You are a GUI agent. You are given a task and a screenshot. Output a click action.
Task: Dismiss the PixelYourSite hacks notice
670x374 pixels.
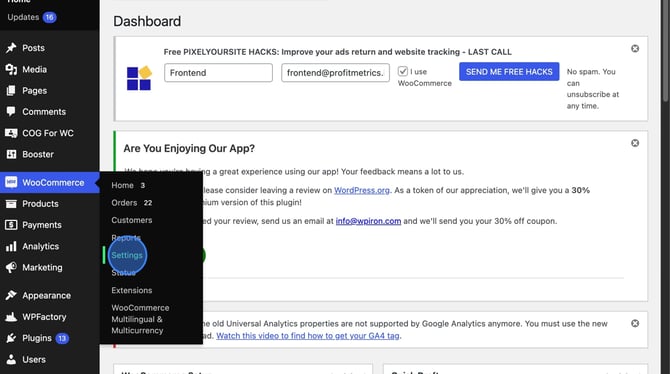click(635, 49)
